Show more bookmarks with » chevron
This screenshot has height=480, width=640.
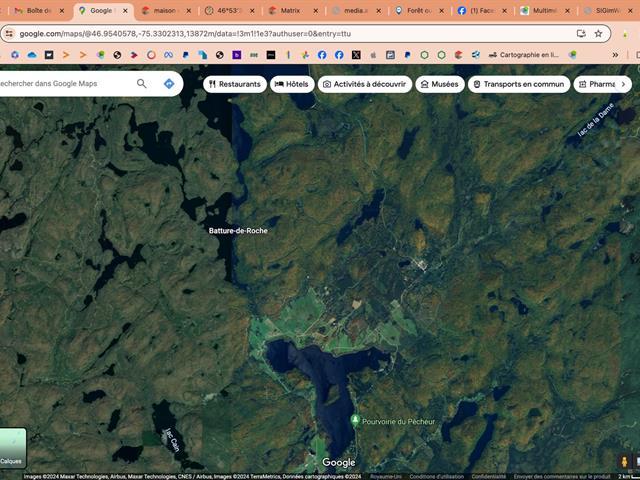click(x=615, y=55)
